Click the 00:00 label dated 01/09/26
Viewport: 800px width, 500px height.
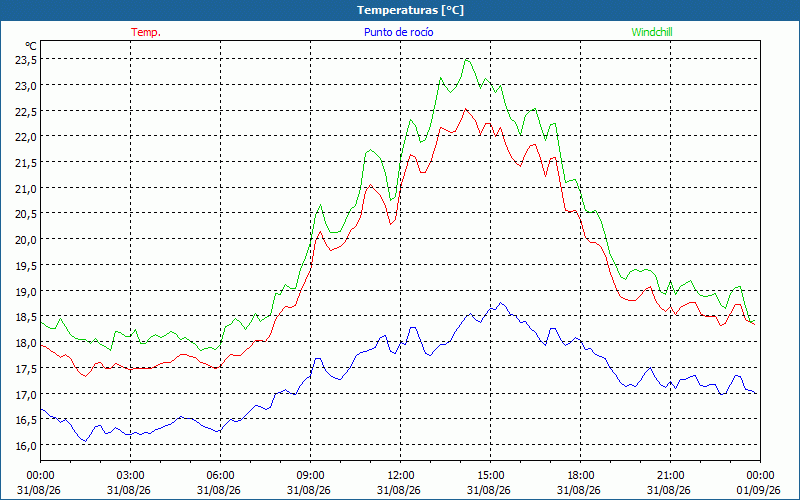tap(760, 476)
